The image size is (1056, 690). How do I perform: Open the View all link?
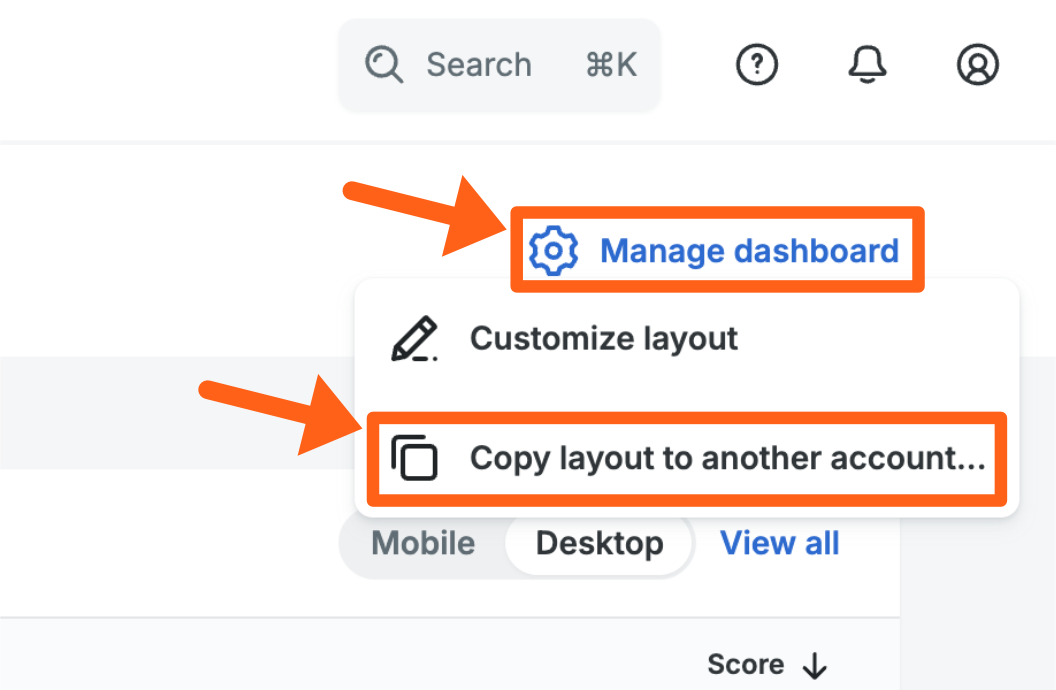(x=780, y=544)
